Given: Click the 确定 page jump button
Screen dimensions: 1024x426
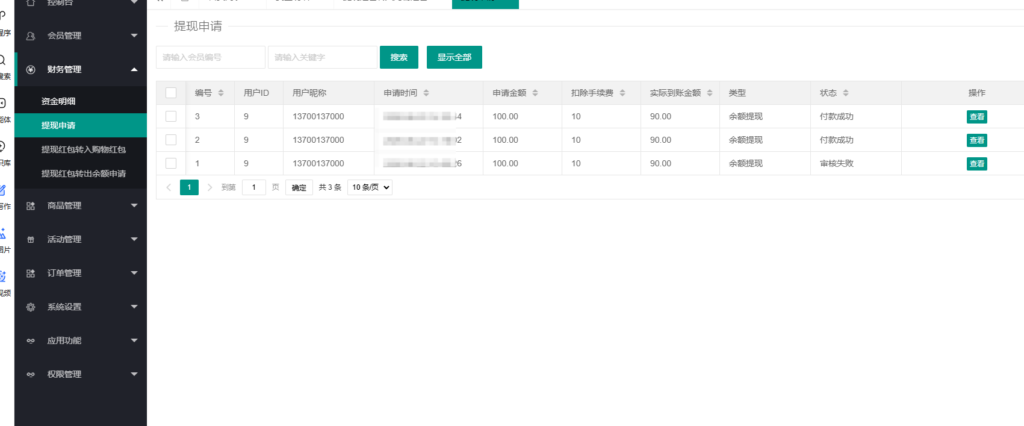Looking at the screenshot, I should coord(299,188).
